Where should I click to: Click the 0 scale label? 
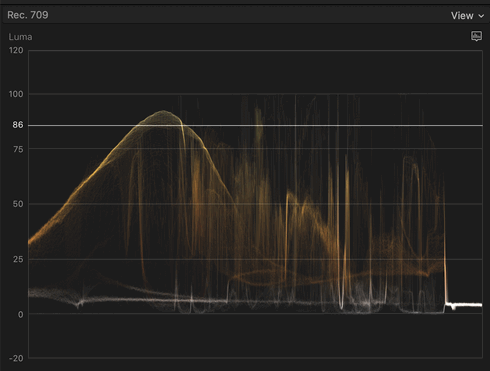[21, 314]
